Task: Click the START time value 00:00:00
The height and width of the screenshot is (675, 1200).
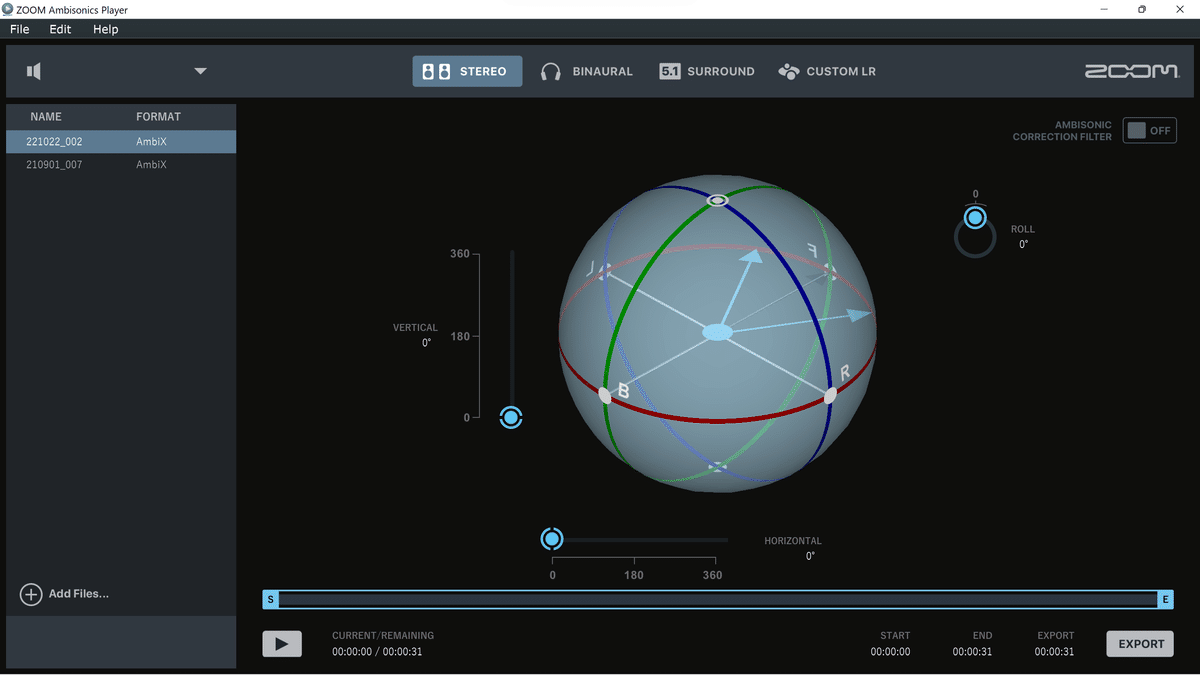Action: coord(890,652)
